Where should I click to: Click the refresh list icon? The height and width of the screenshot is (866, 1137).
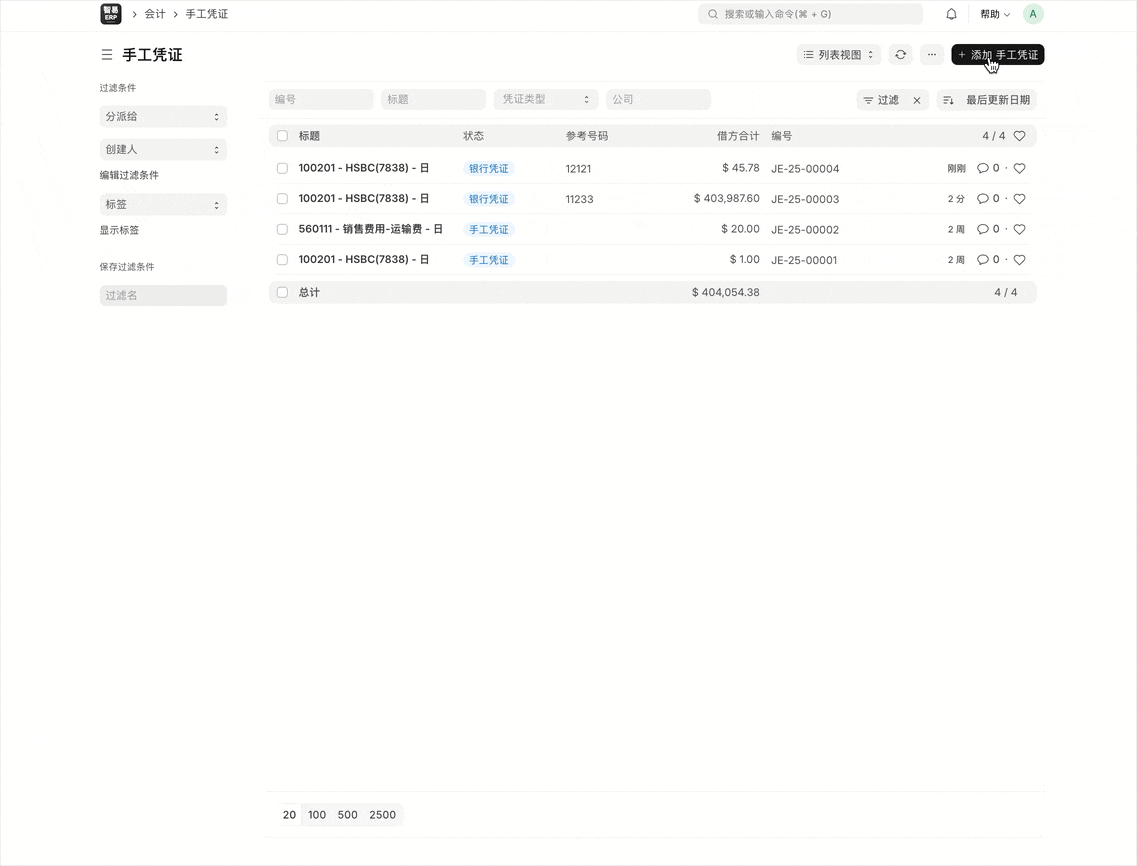[900, 55]
